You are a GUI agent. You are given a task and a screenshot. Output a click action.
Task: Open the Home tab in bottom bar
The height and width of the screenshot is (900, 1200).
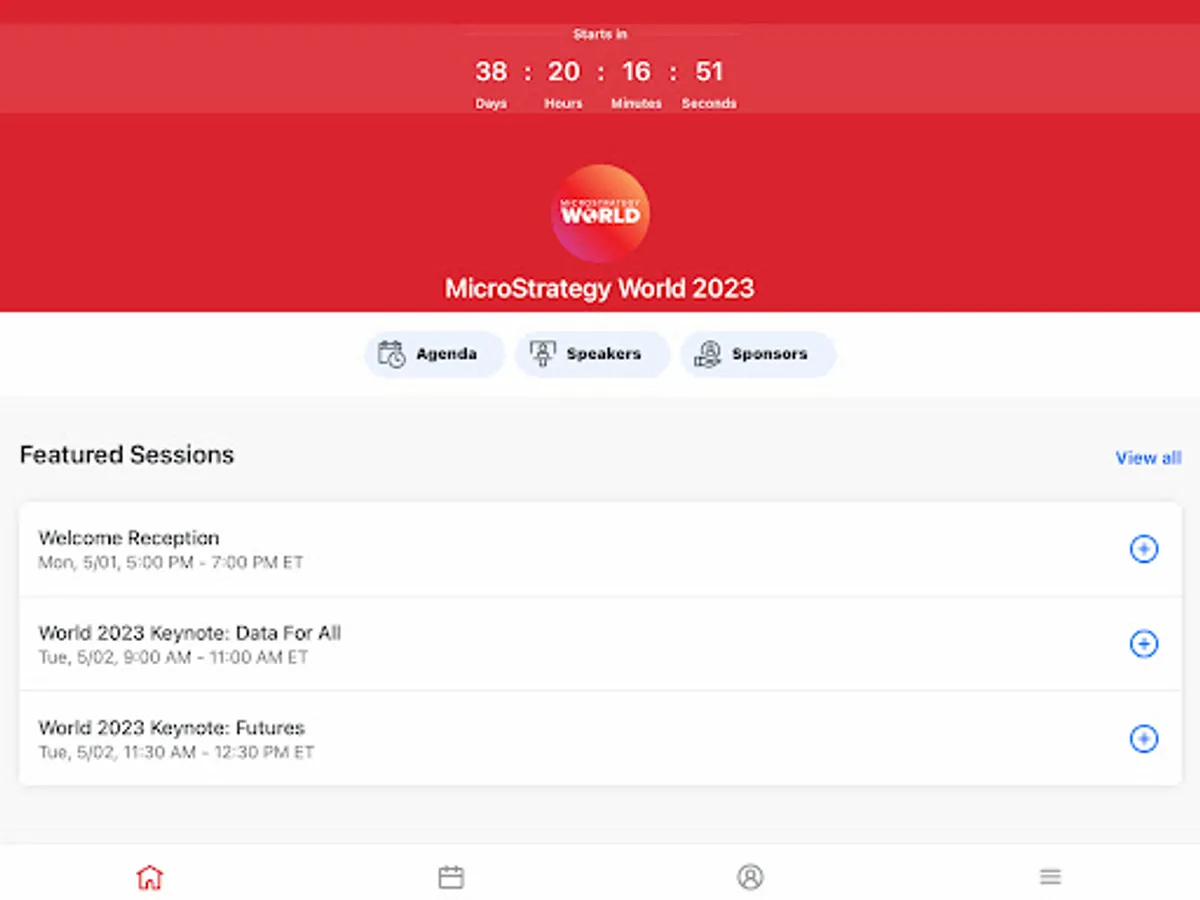tap(149, 877)
